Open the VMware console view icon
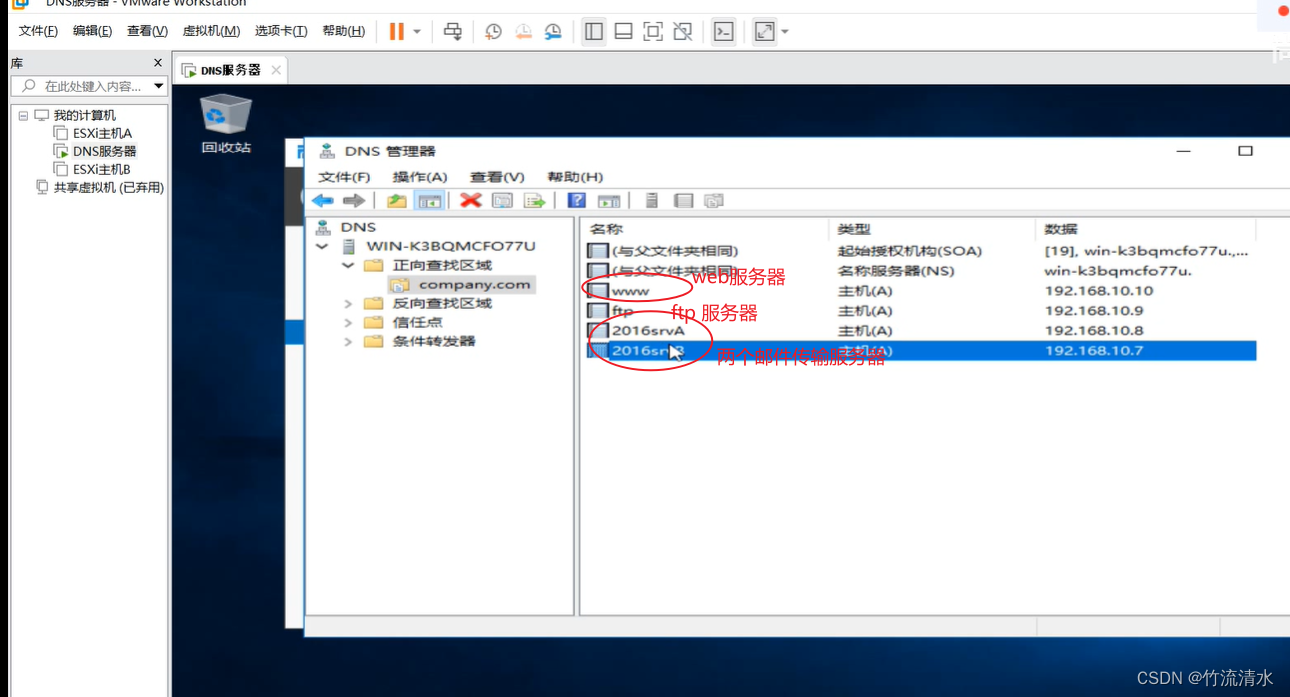 (724, 31)
